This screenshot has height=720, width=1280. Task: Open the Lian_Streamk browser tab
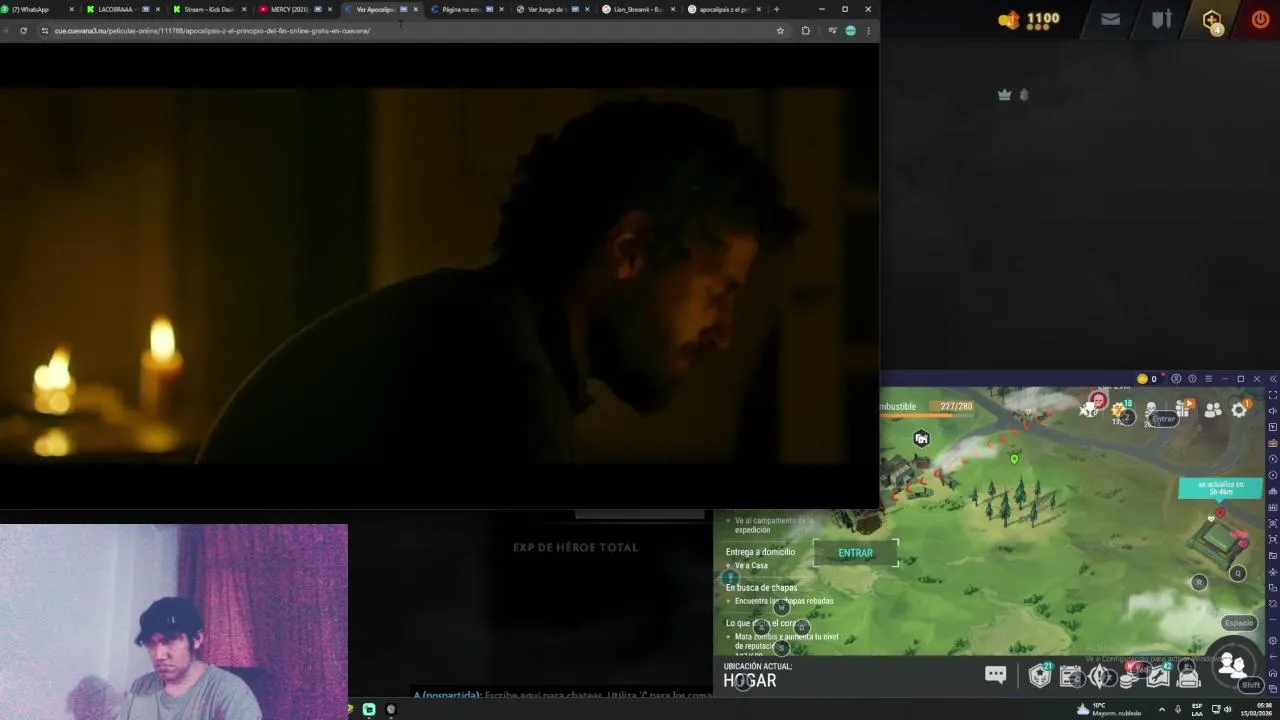(638, 9)
